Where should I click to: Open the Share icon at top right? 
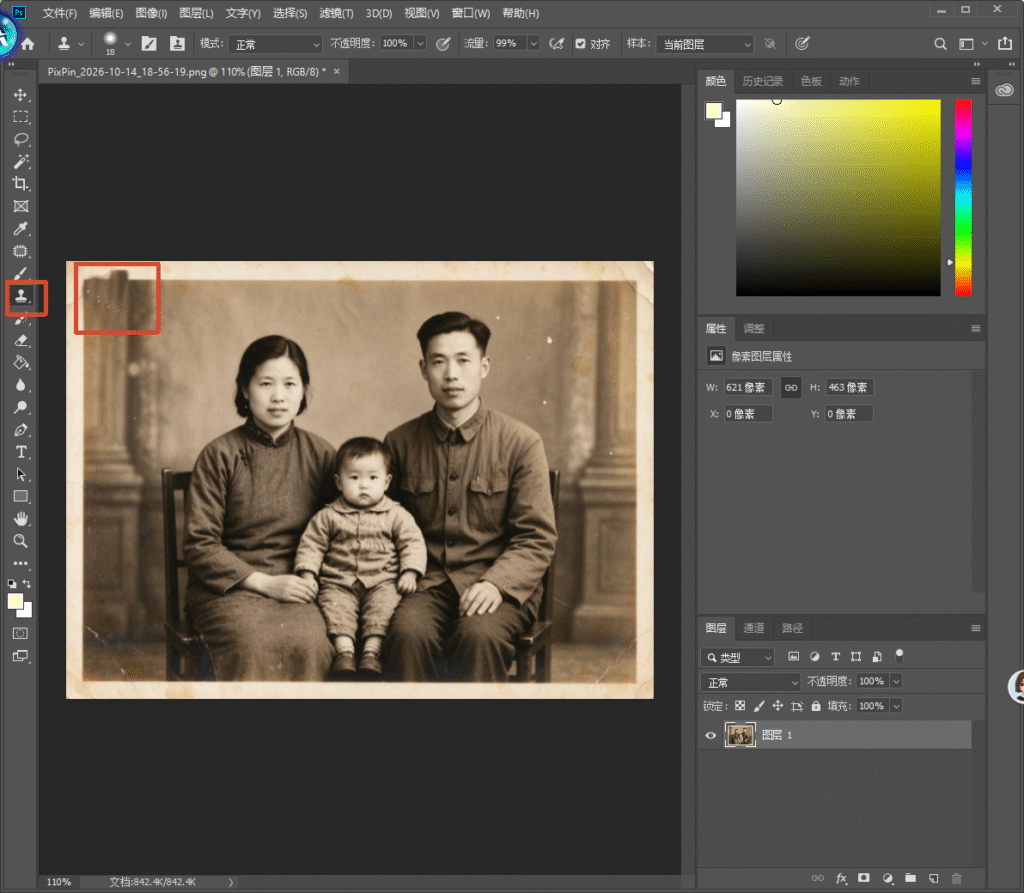(x=1005, y=44)
